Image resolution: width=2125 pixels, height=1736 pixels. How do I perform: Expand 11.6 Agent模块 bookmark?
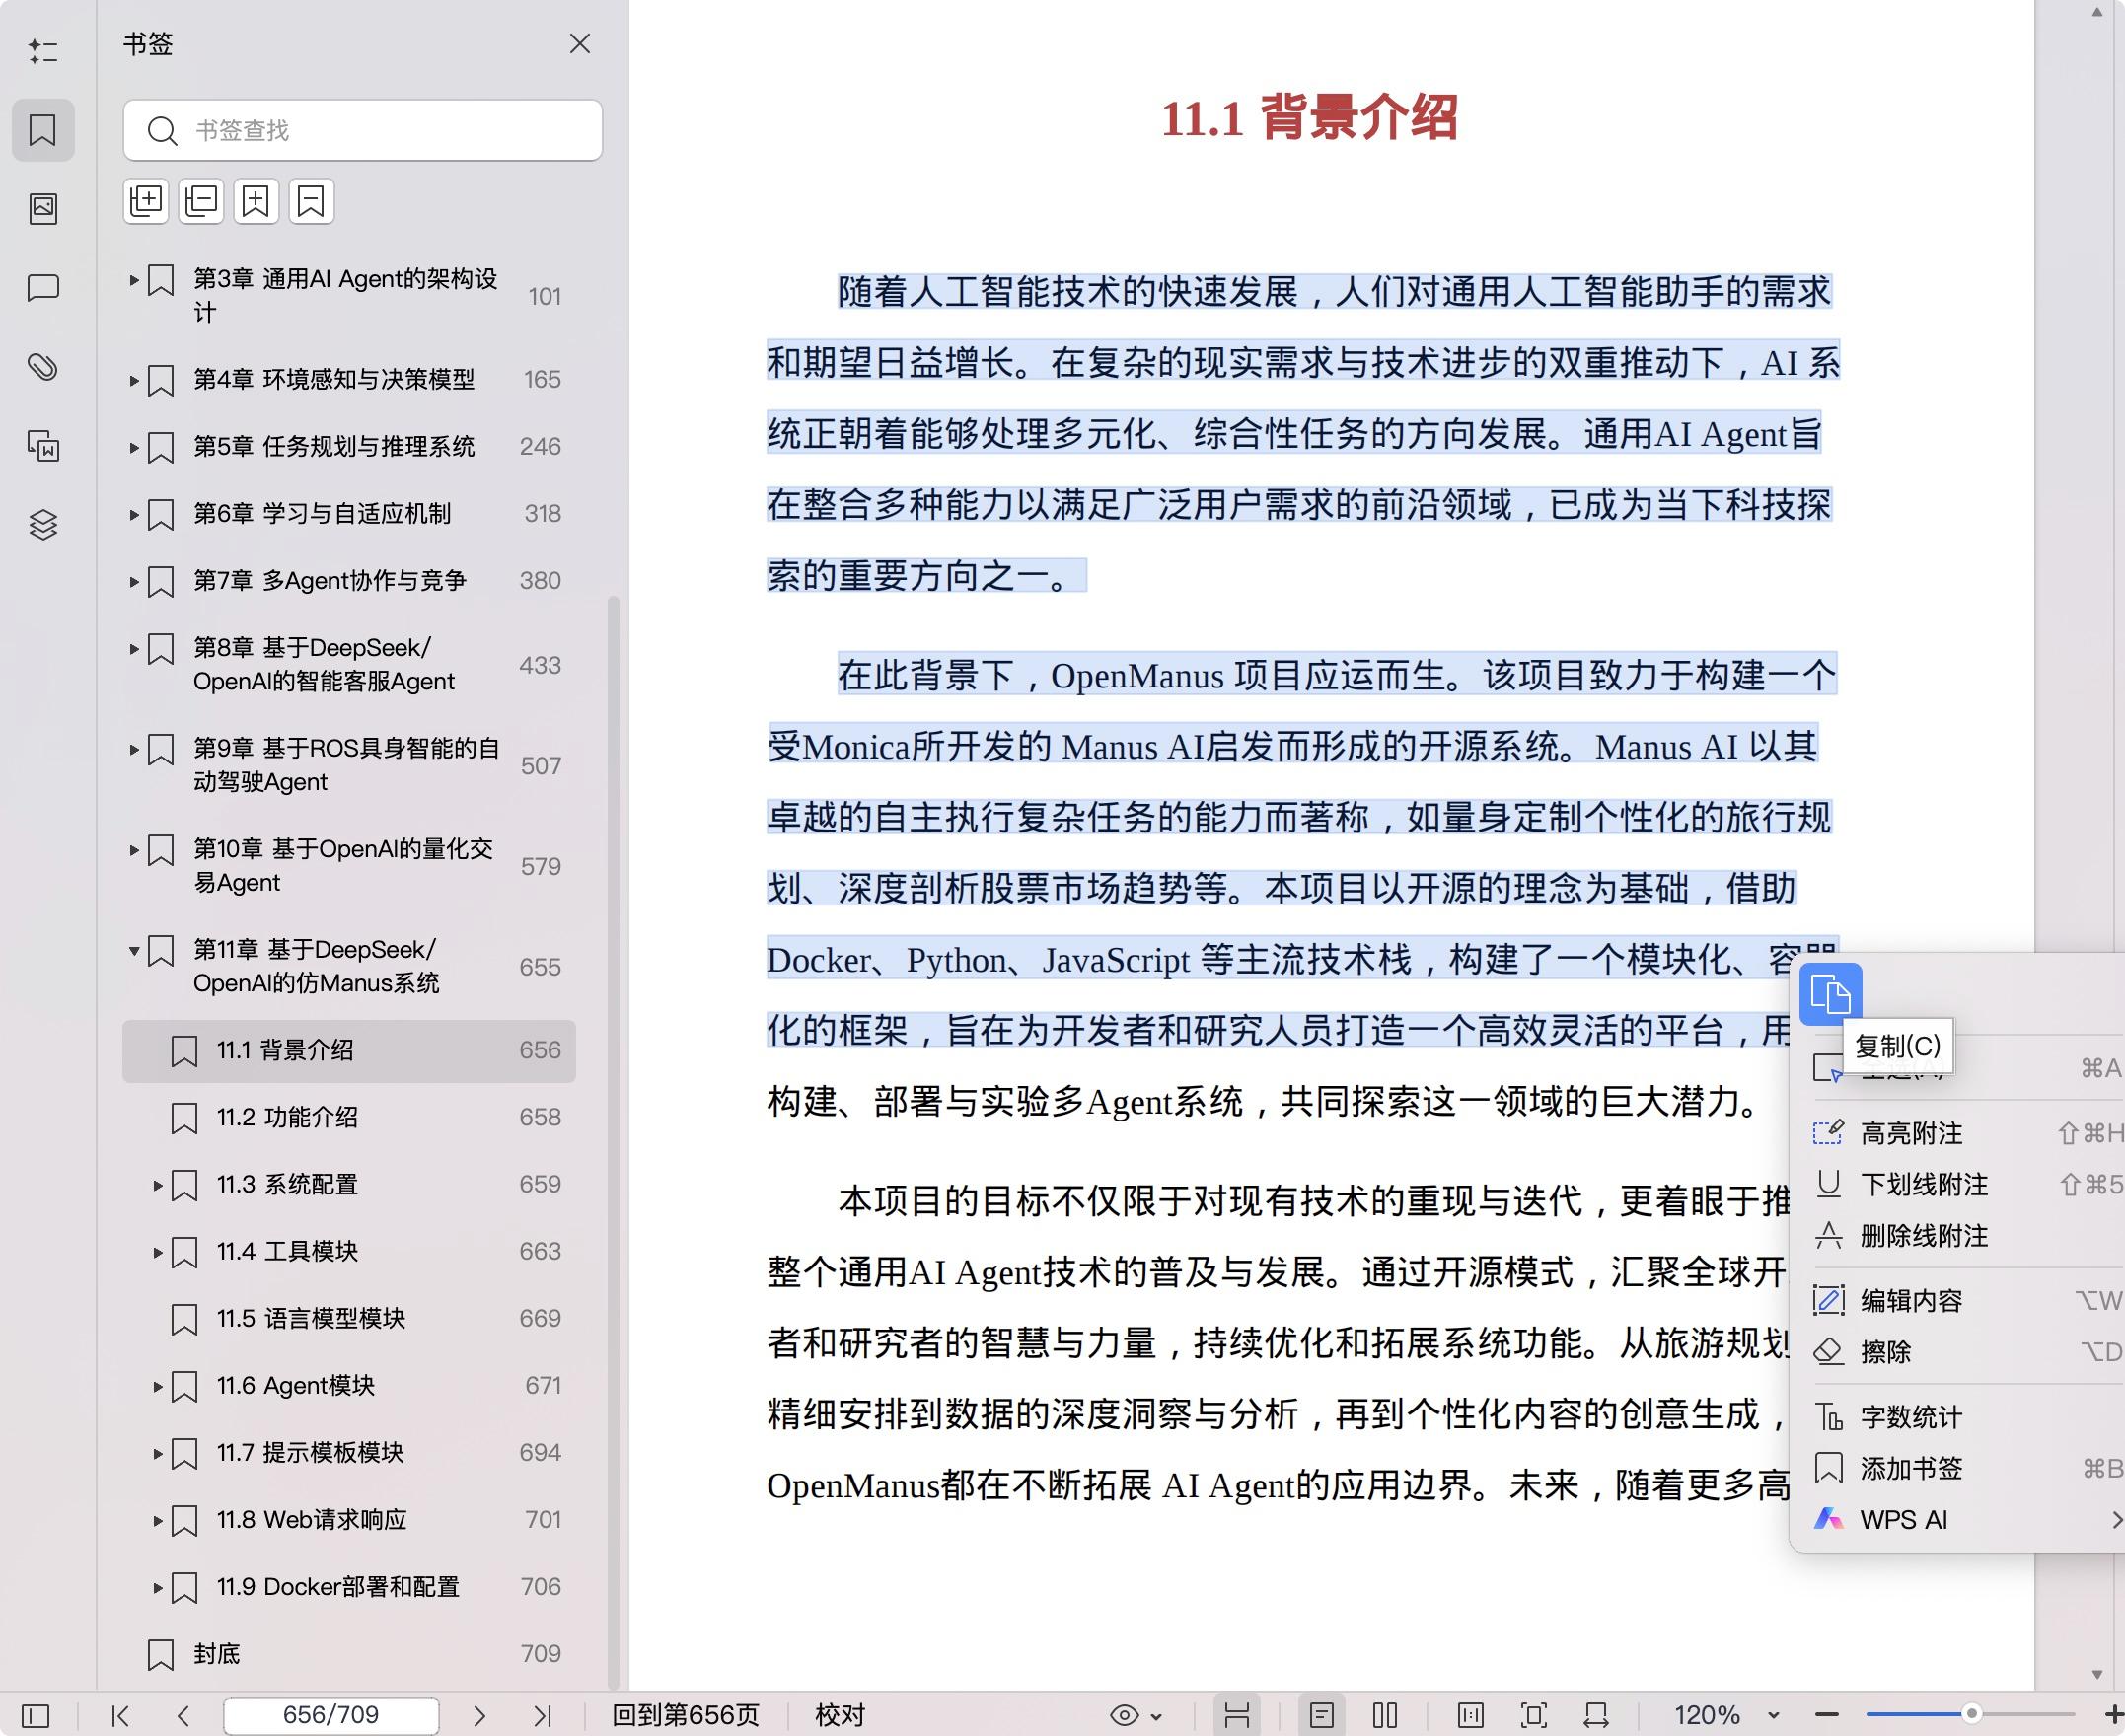click(x=158, y=1386)
